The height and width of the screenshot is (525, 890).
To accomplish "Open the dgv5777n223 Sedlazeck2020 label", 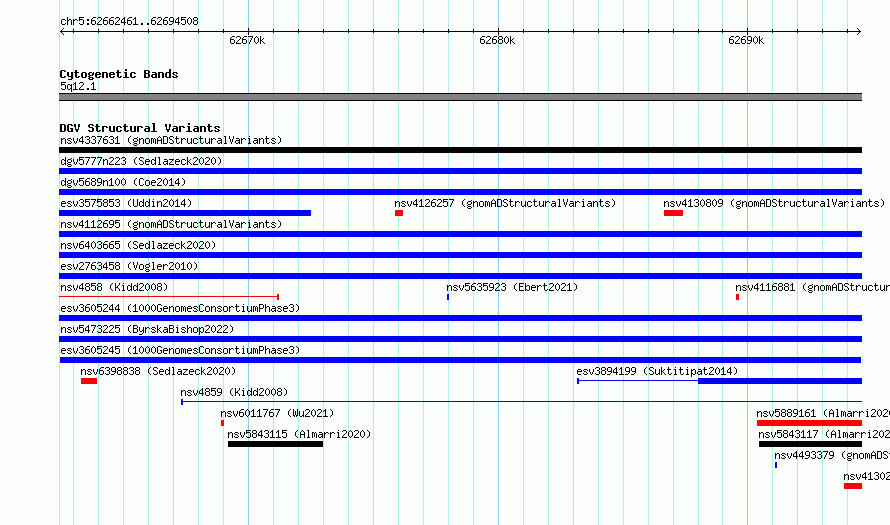I will pyautogui.click(x=141, y=161).
